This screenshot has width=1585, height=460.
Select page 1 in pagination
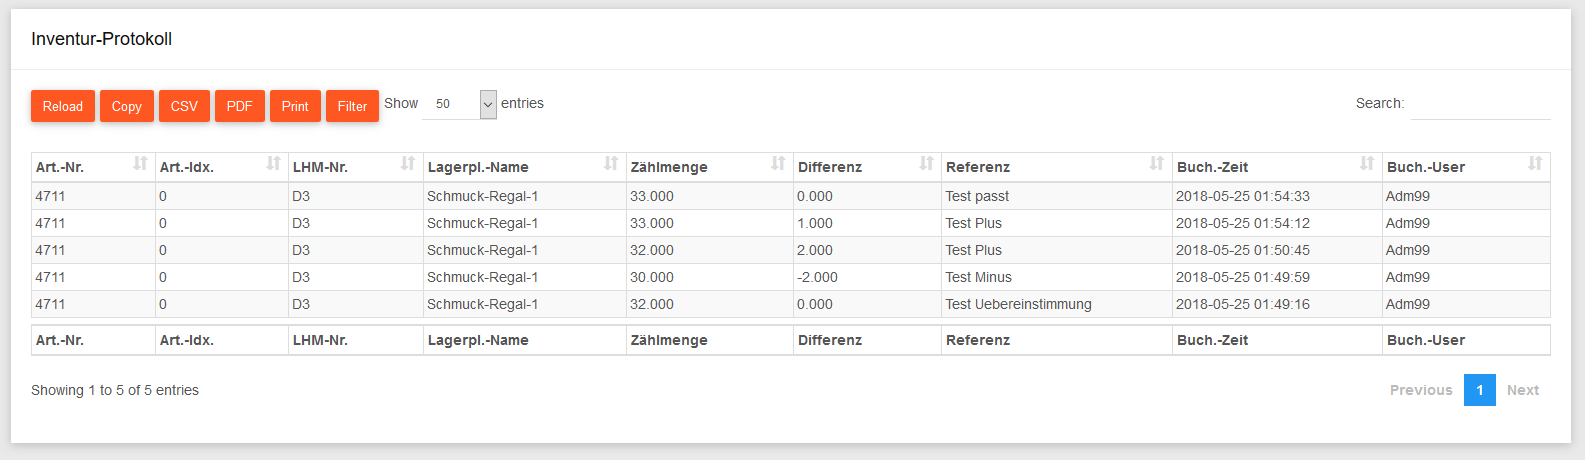click(x=1480, y=390)
